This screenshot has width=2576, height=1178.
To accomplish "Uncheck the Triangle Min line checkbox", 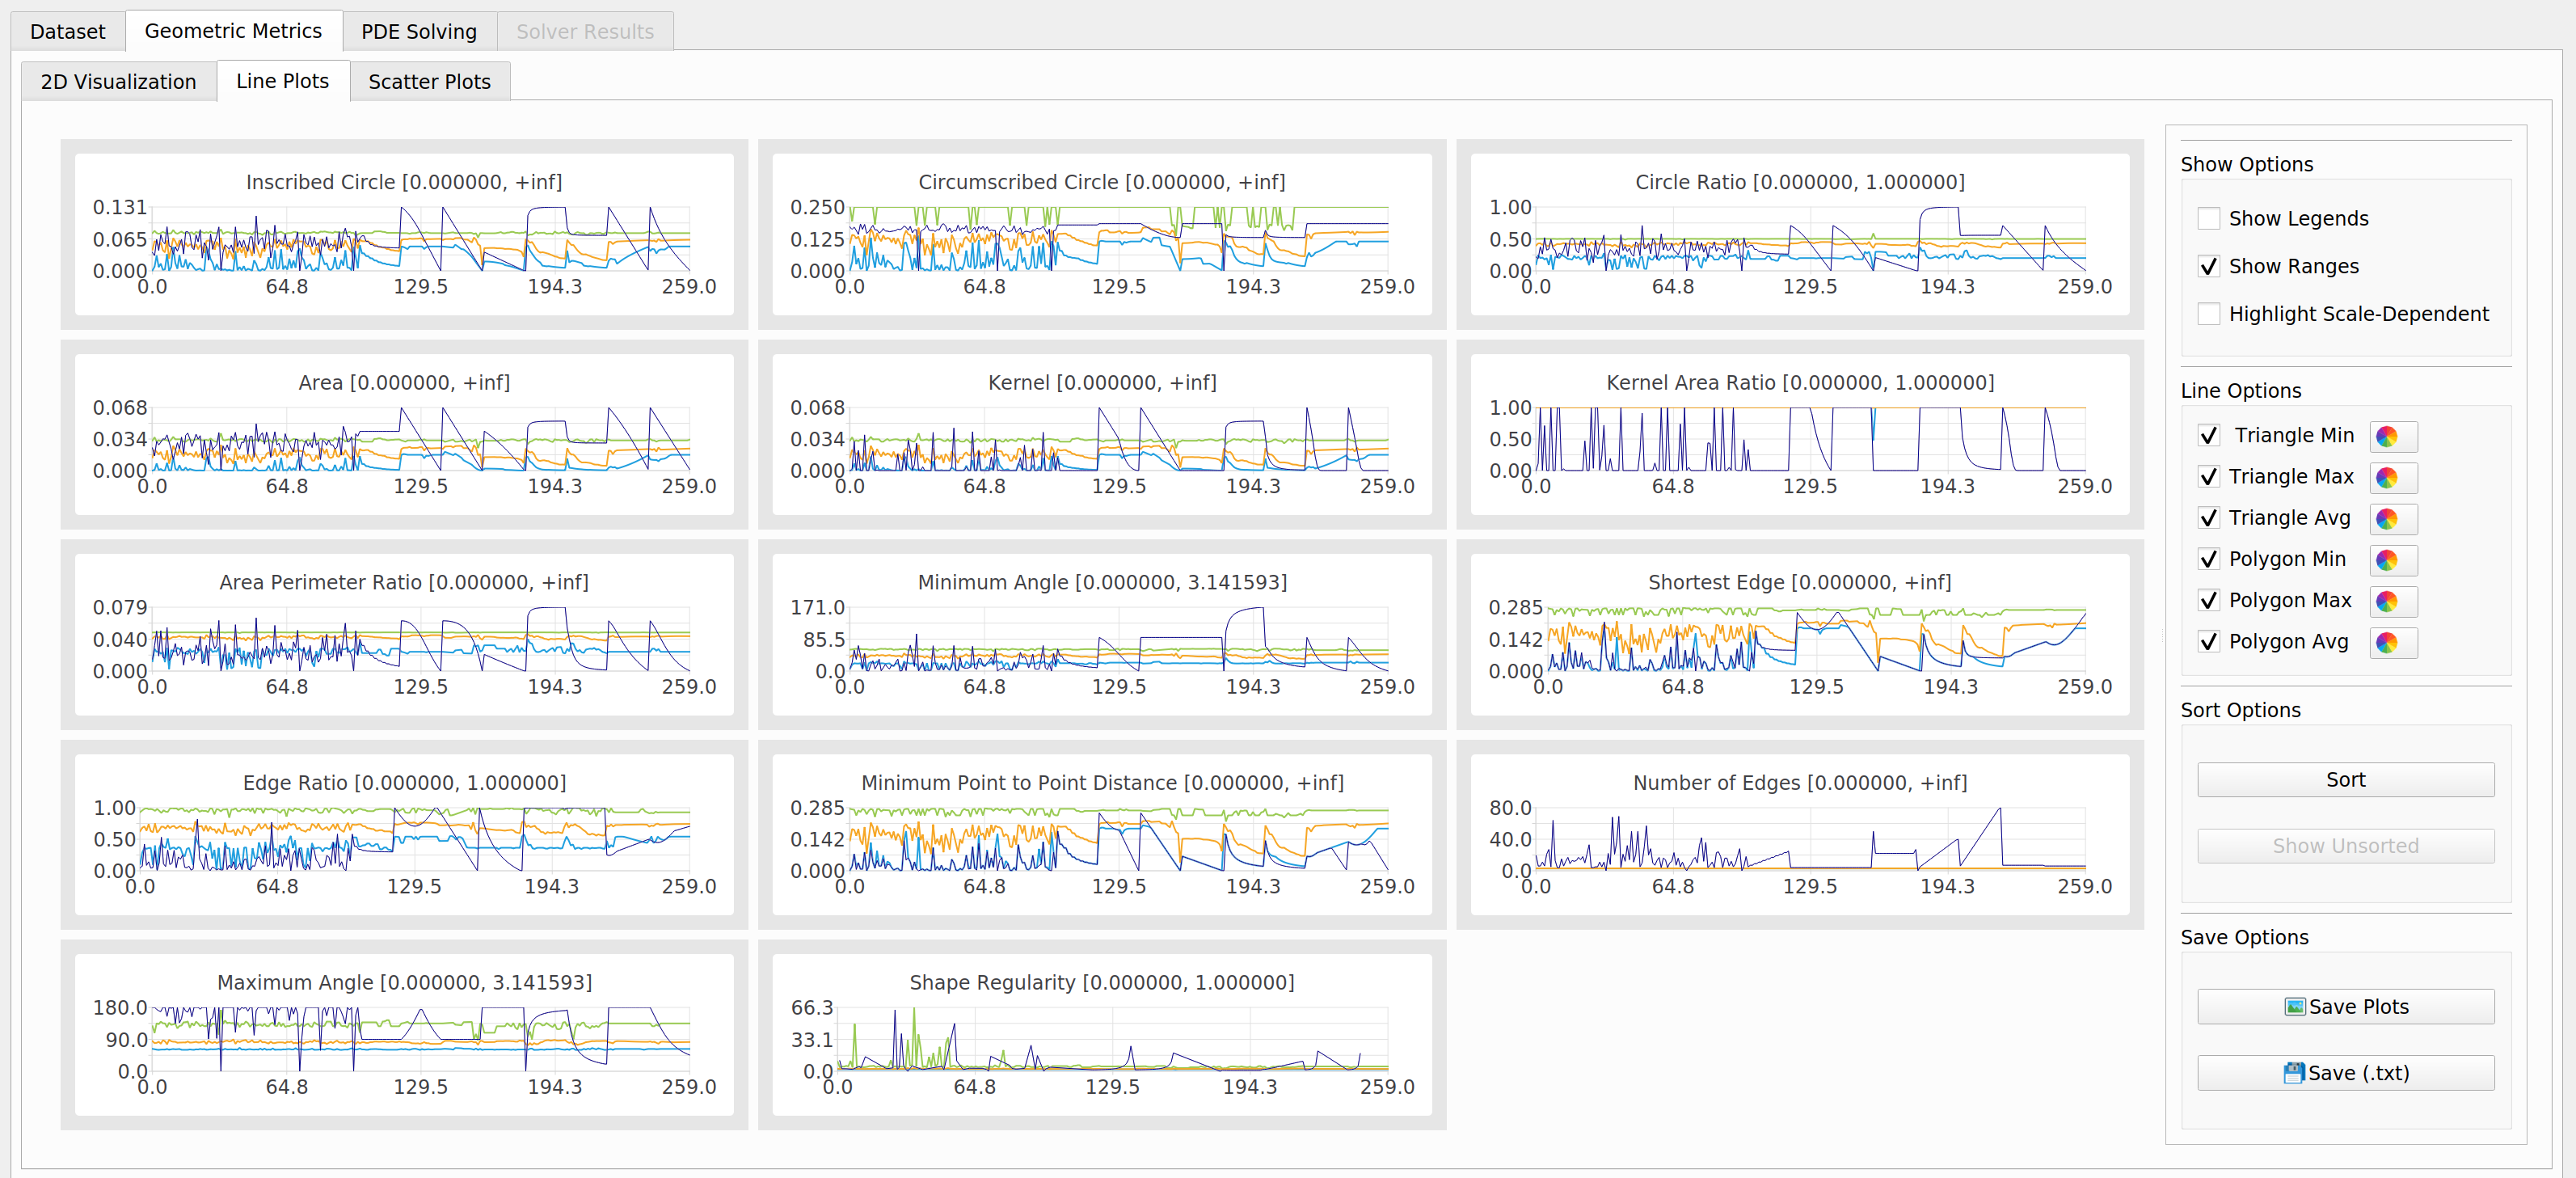I will pyautogui.click(x=2209, y=436).
